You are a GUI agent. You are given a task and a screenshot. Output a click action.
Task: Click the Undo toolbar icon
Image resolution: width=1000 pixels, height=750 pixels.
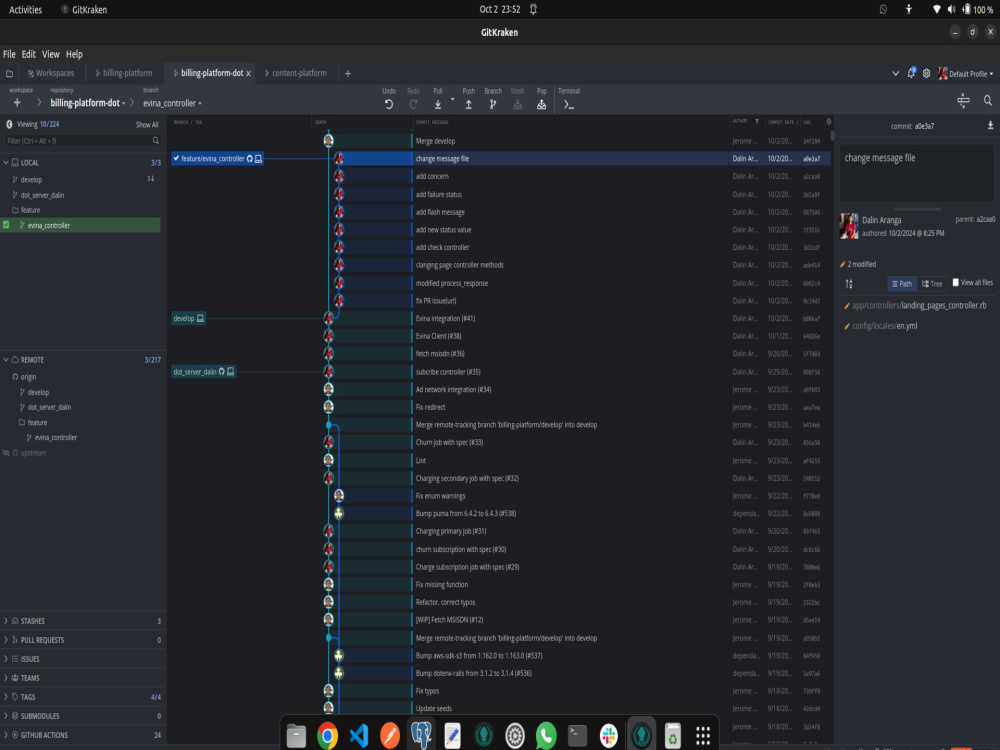click(x=388, y=105)
